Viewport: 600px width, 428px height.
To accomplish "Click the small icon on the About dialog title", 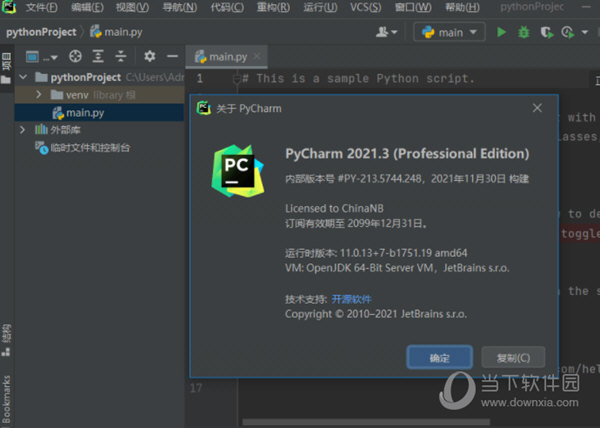I will click(204, 108).
